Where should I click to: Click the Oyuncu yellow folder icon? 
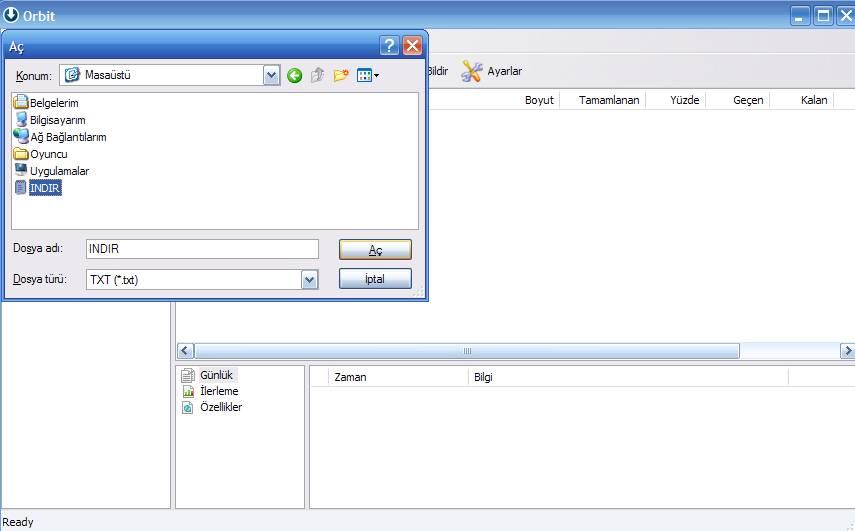click(x=21, y=153)
